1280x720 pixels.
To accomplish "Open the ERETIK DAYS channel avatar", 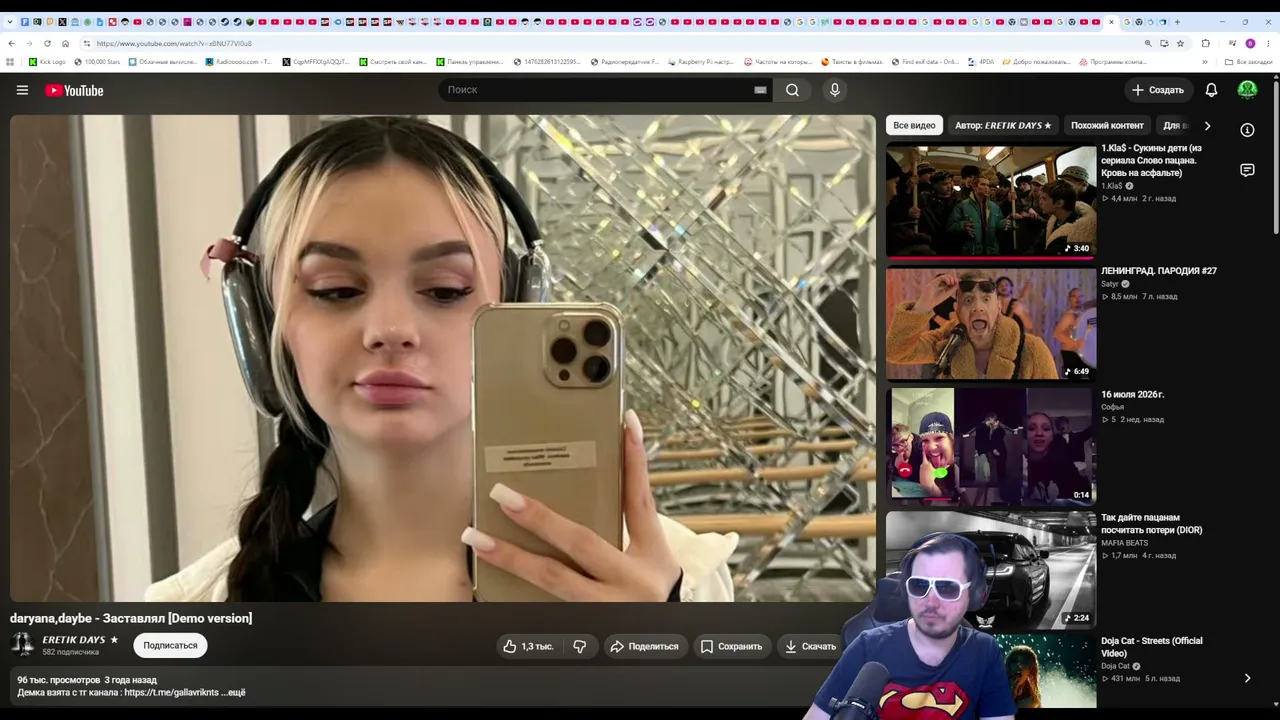I will pos(22,645).
